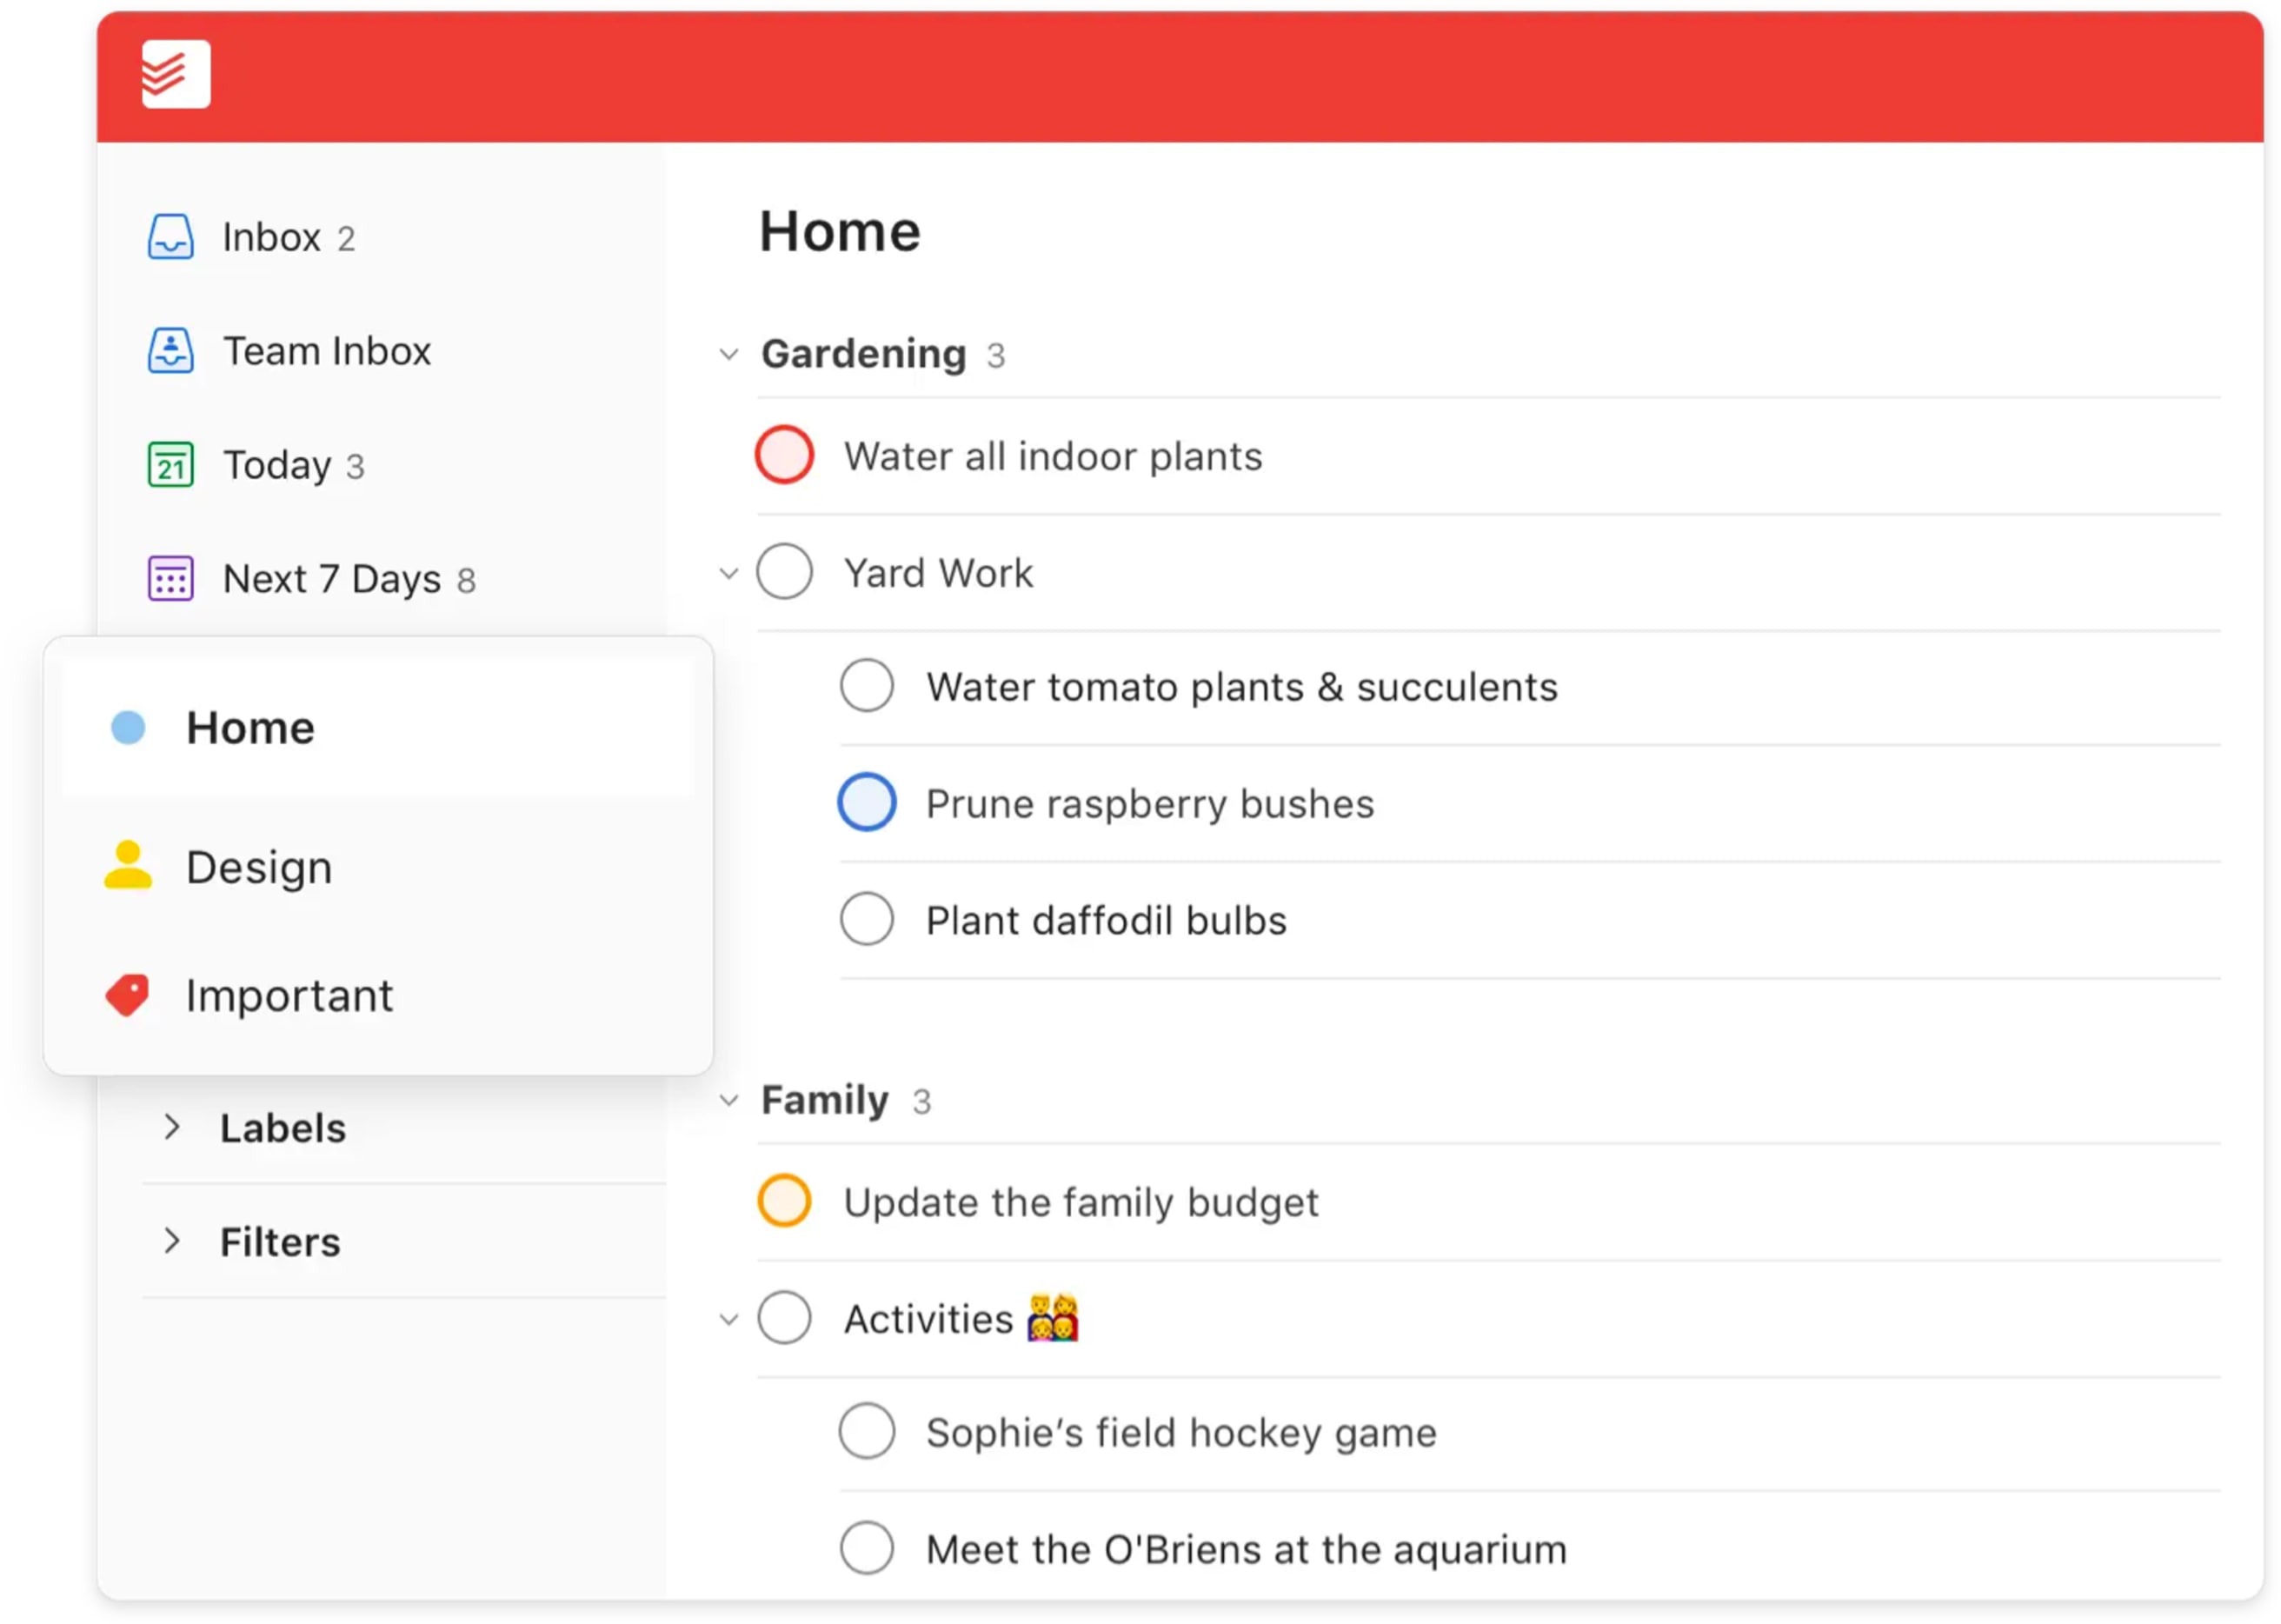Toggle checkbox for Water all indoor plants
Viewport: 2281px width, 1624px height.
(784, 456)
